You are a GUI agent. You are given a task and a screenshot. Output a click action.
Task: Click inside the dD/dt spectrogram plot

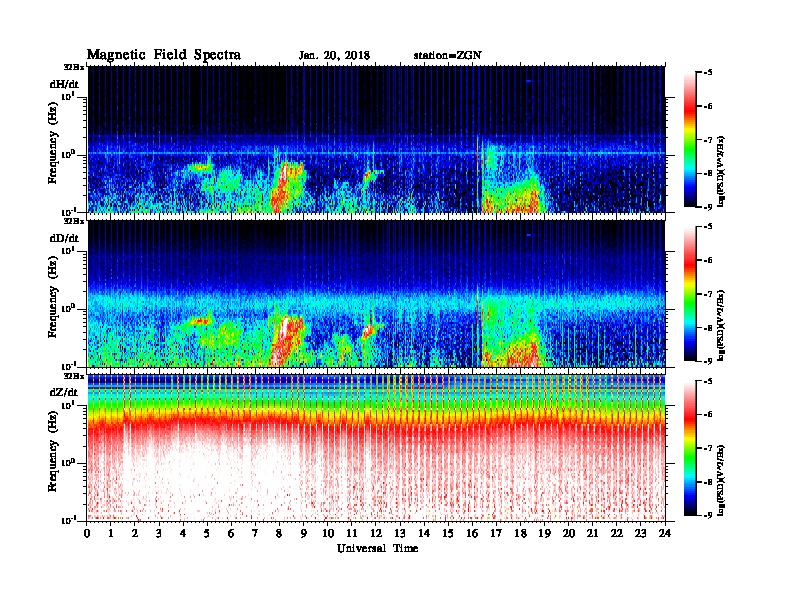click(x=376, y=294)
